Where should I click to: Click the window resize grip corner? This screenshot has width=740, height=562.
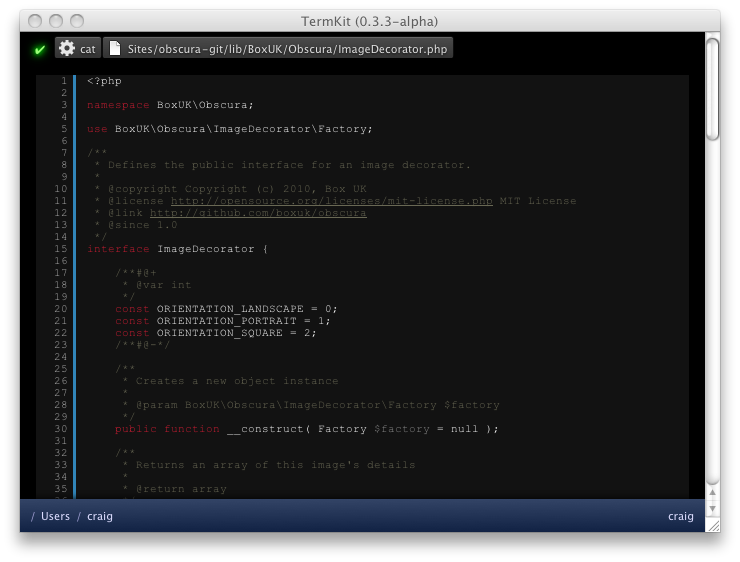pos(714,526)
